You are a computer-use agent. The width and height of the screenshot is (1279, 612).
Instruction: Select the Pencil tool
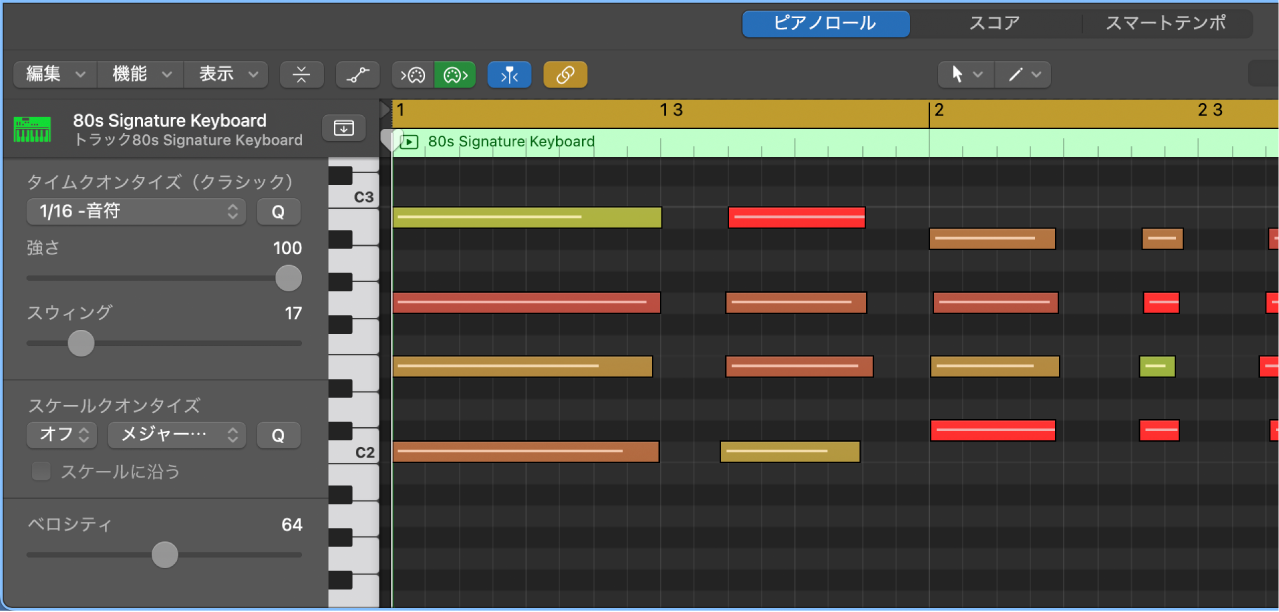[1015, 74]
